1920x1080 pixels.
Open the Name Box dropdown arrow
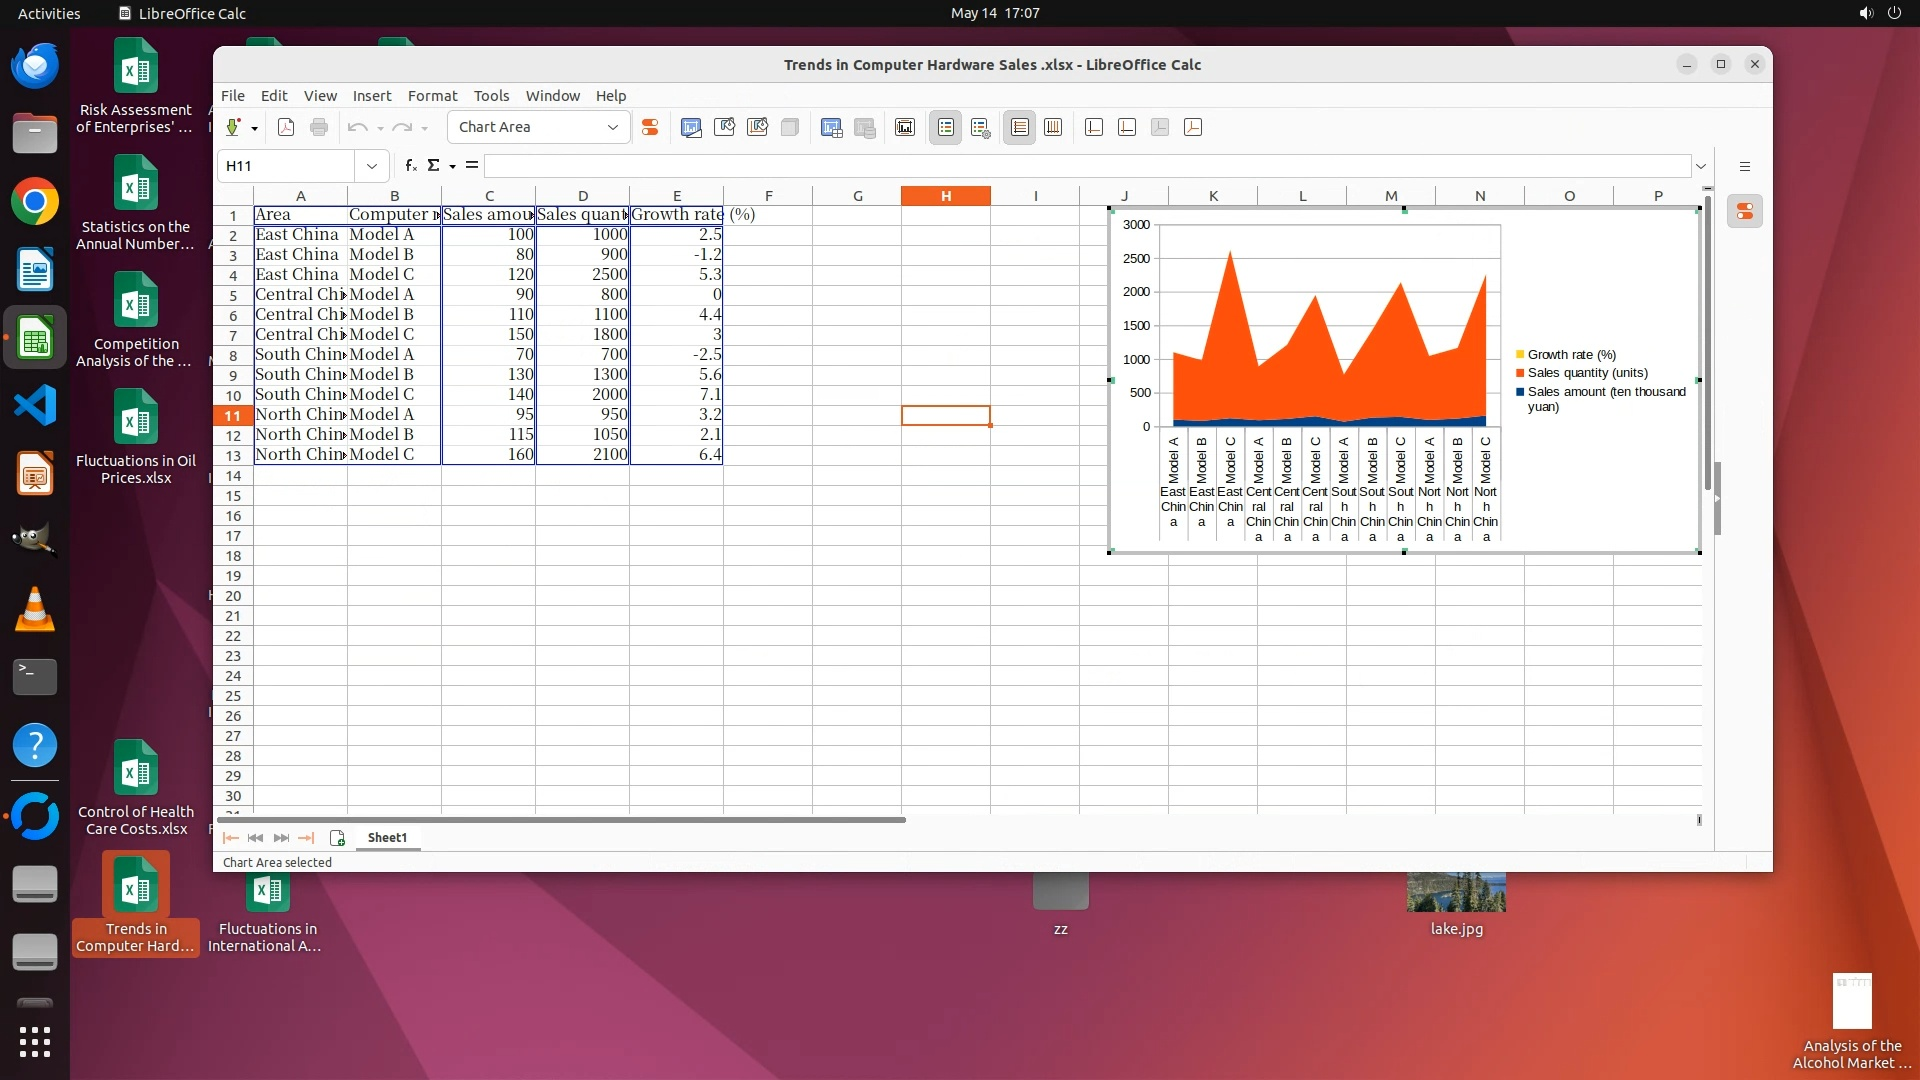(371, 166)
